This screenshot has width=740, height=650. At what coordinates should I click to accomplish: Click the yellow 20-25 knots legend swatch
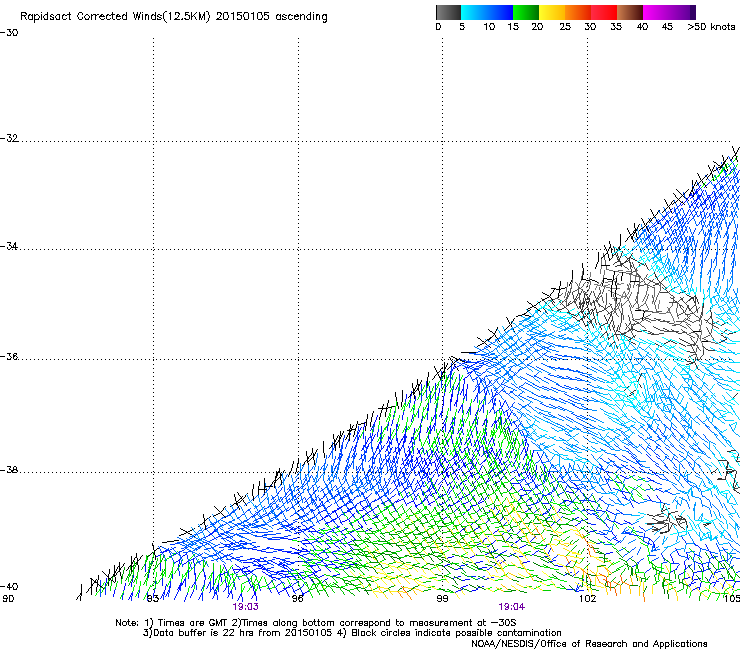552,12
